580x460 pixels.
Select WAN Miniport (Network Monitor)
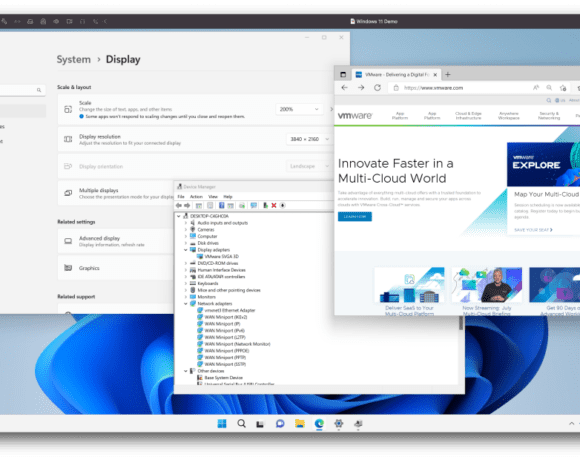click(237, 344)
